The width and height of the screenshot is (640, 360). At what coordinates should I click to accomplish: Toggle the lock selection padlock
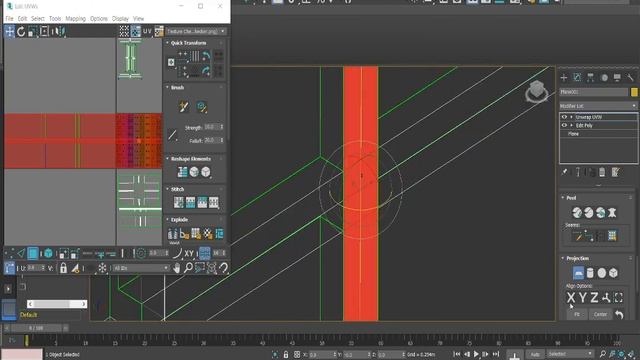[63, 268]
